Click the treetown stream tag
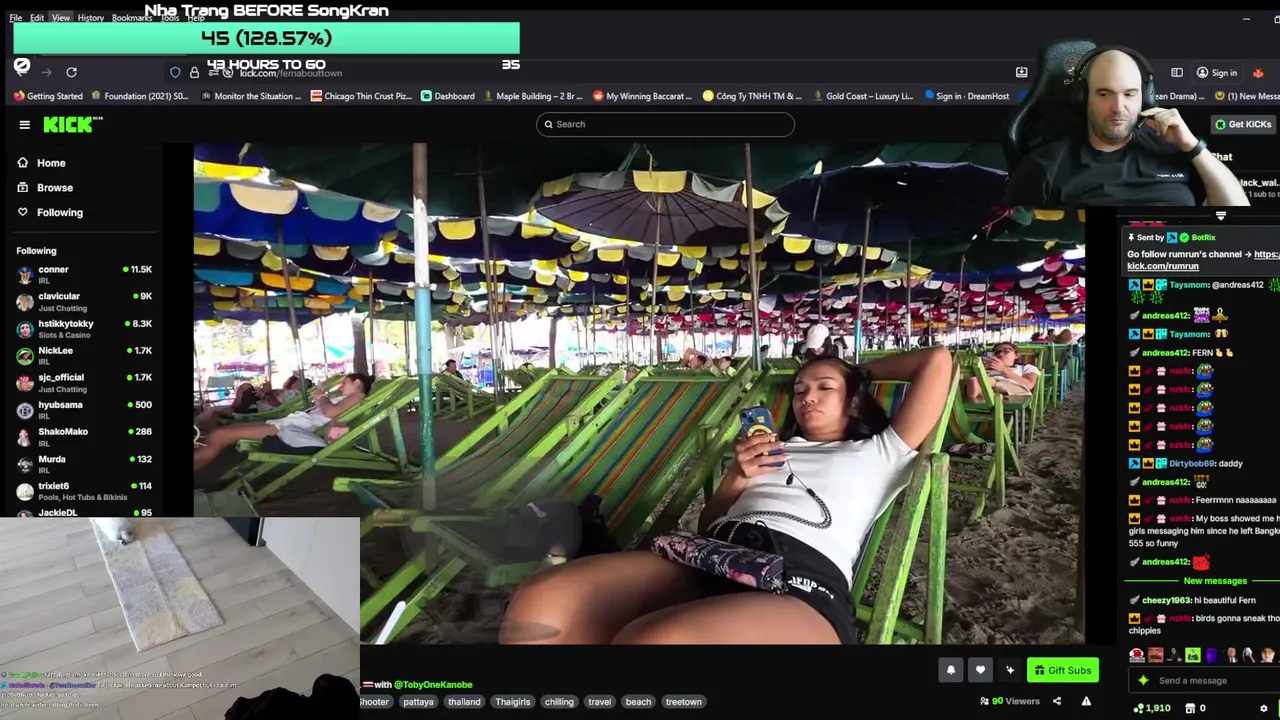 pyautogui.click(x=683, y=702)
